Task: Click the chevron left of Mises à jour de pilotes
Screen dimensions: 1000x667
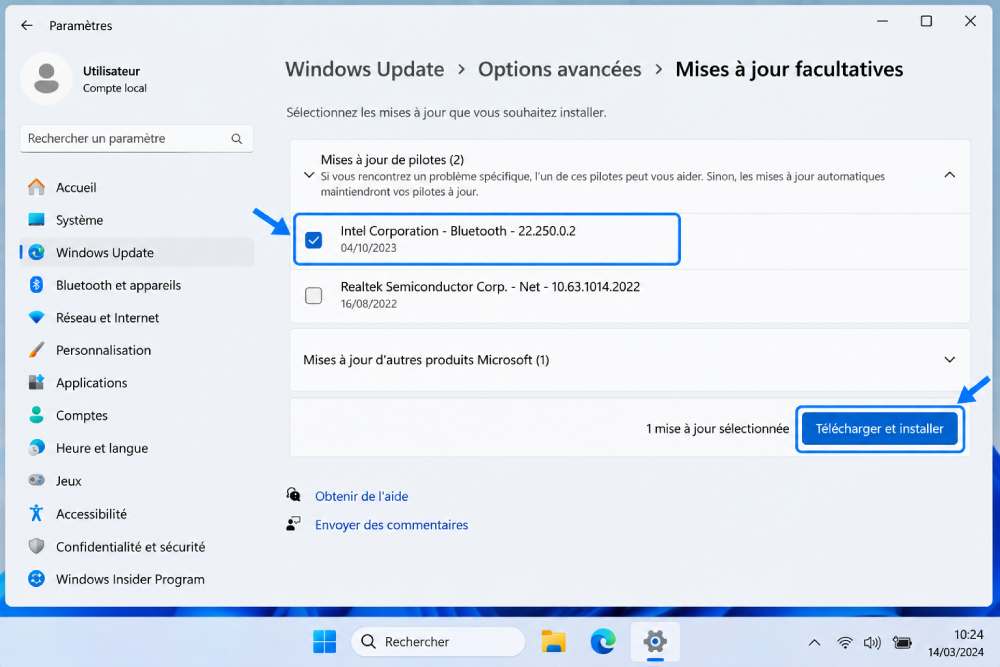Action: pyautogui.click(x=309, y=175)
